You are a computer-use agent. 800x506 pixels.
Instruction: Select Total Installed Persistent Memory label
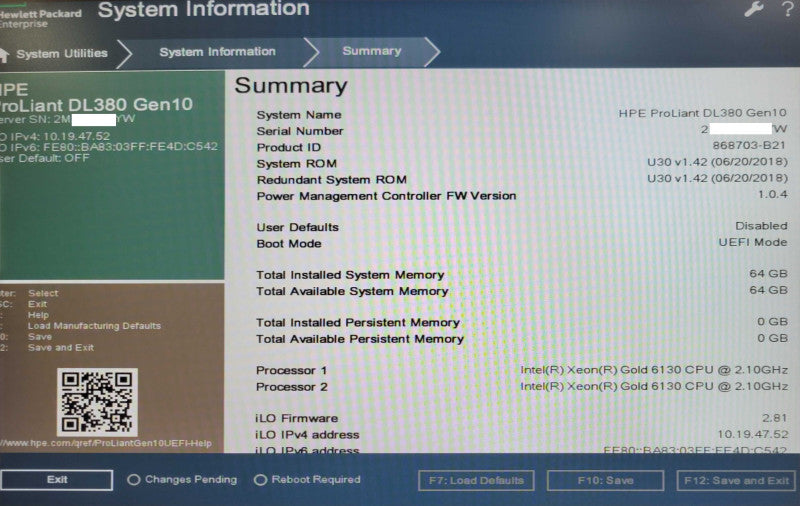point(358,323)
